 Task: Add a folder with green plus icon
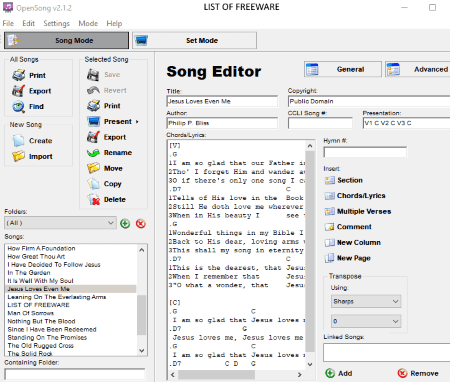coord(125,223)
